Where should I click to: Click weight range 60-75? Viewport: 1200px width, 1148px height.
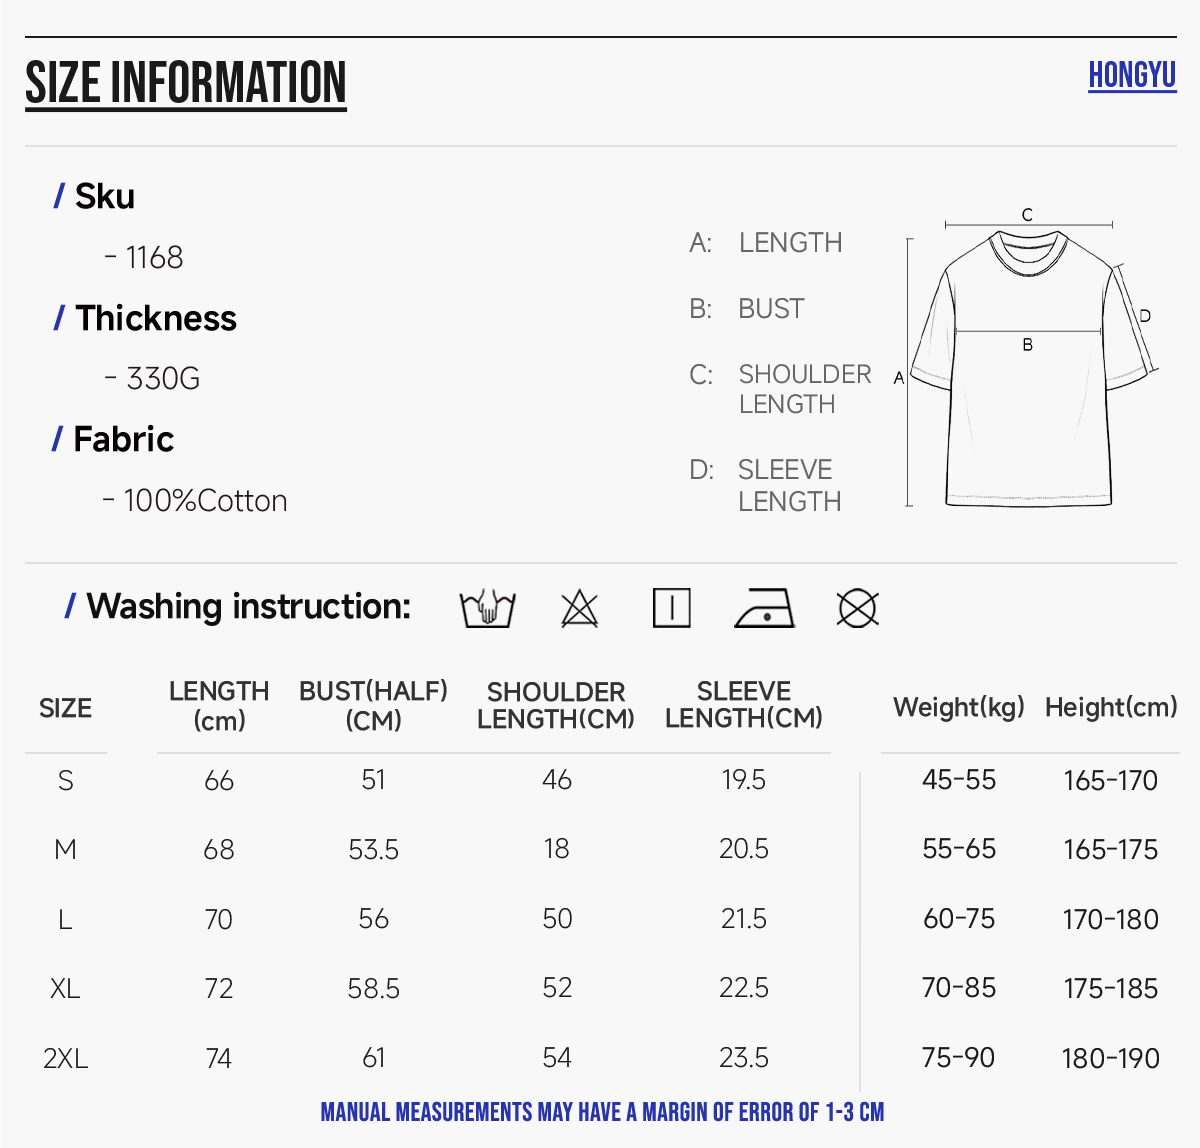click(959, 919)
